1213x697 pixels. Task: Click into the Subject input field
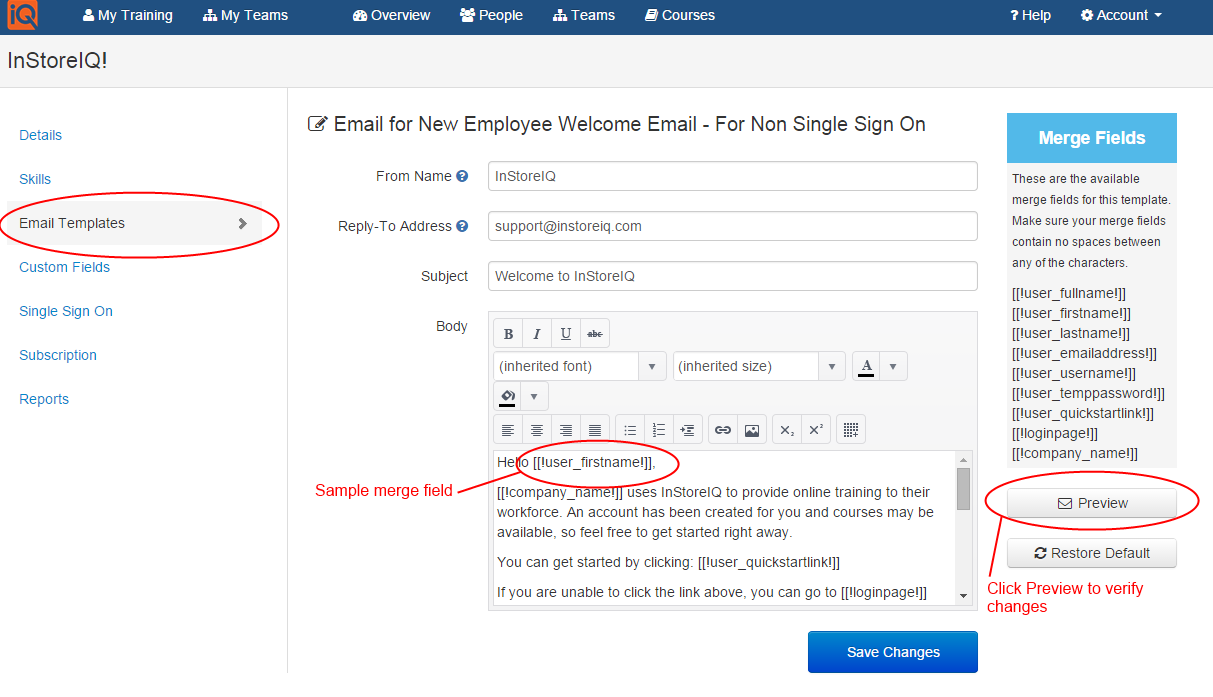click(732, 276)
